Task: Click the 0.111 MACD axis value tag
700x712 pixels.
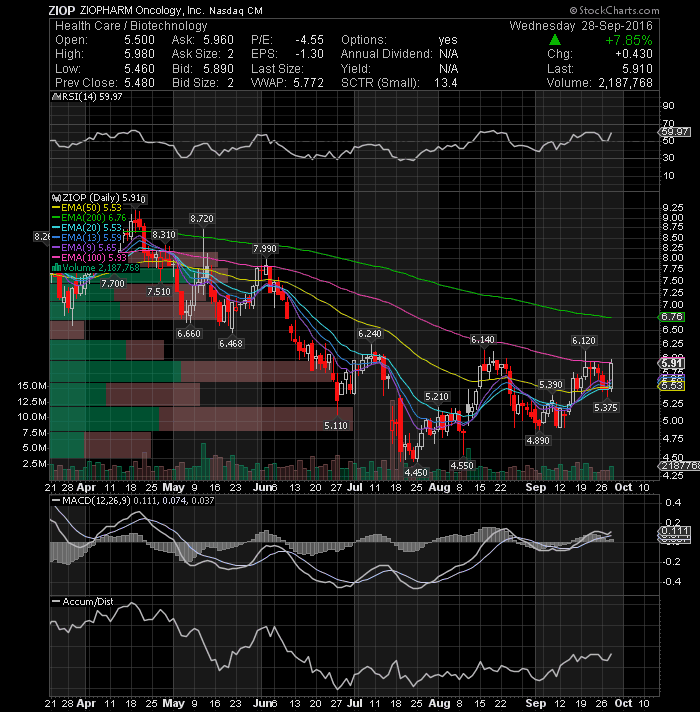Action: pos(674,531)
